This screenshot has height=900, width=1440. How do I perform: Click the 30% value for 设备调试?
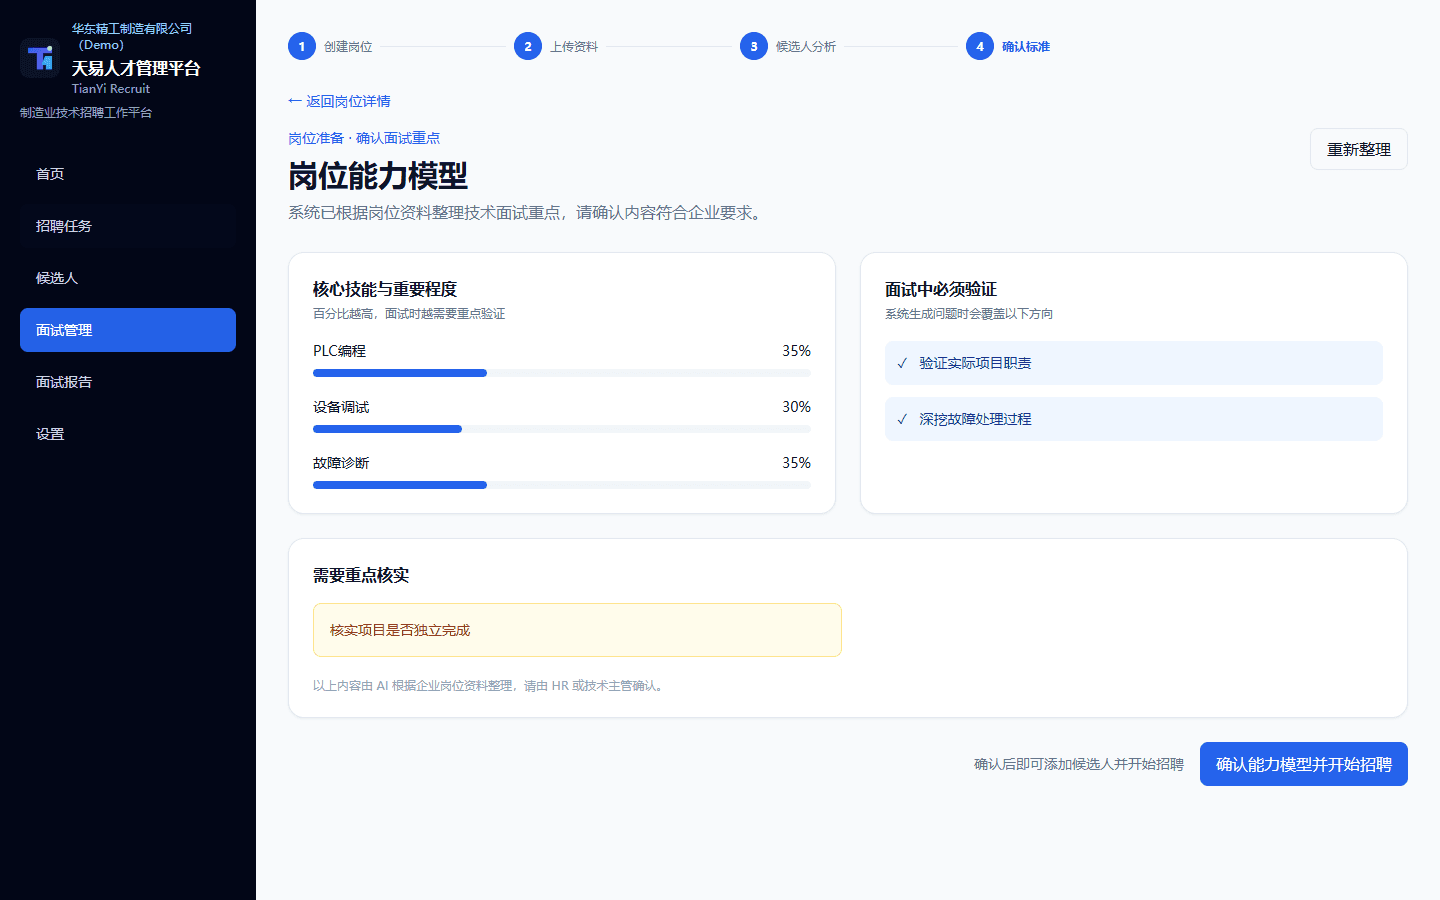796,407
